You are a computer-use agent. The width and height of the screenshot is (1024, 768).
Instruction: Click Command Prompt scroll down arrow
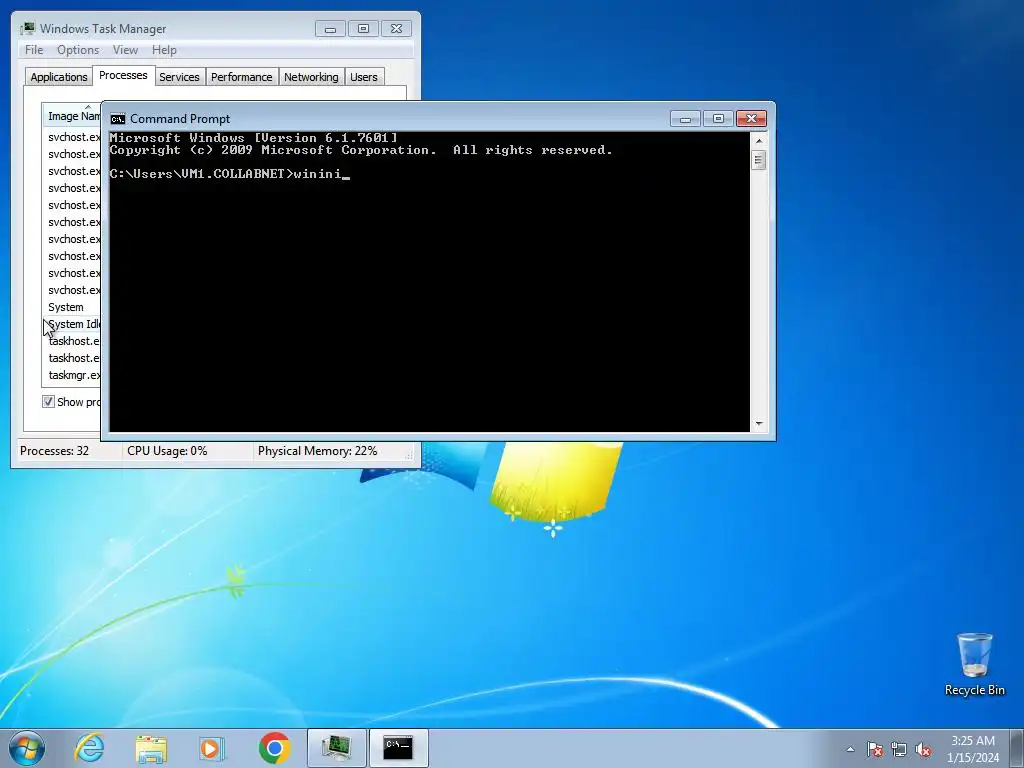[758, 424]
